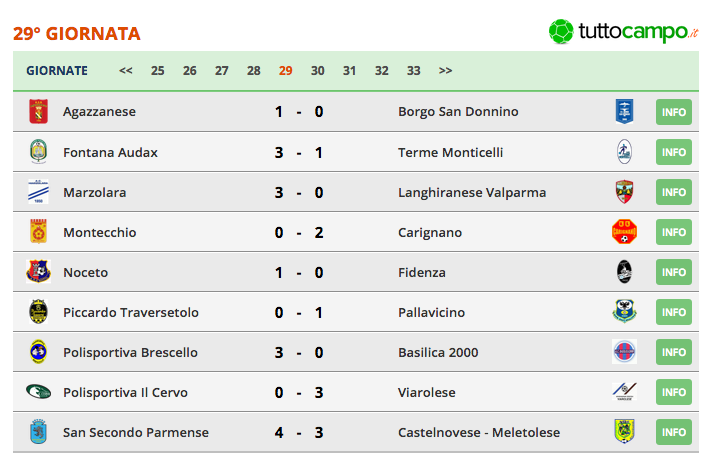Select the Castelnovese - Meletolese yellow crest
The image size is (711, 463).
624,432
